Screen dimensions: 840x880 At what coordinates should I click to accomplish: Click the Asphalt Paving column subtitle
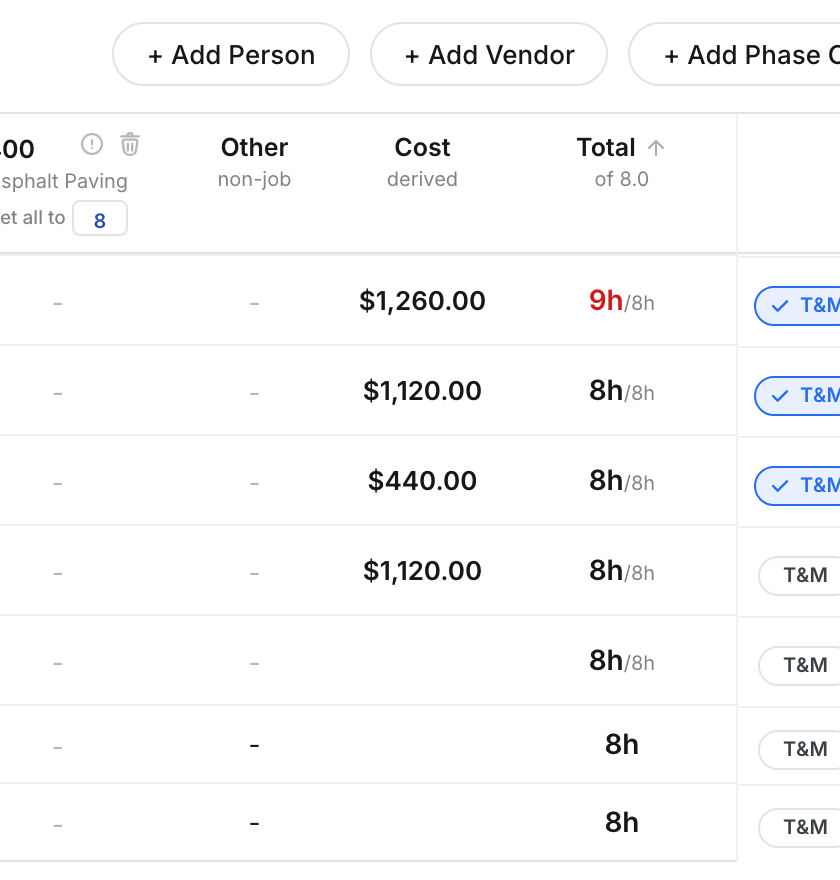pos(63,181)
